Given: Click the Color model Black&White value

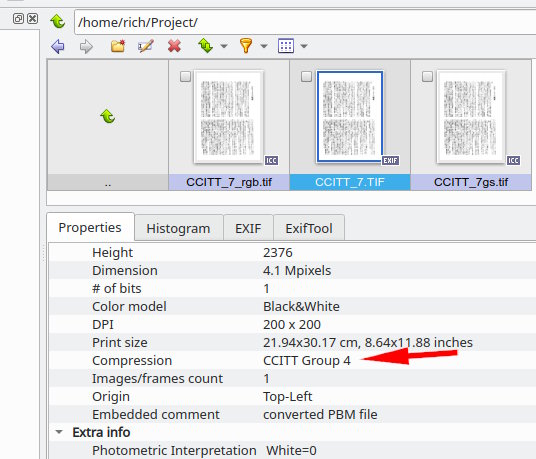Looking at the screenshot, I should pos(301,307).
